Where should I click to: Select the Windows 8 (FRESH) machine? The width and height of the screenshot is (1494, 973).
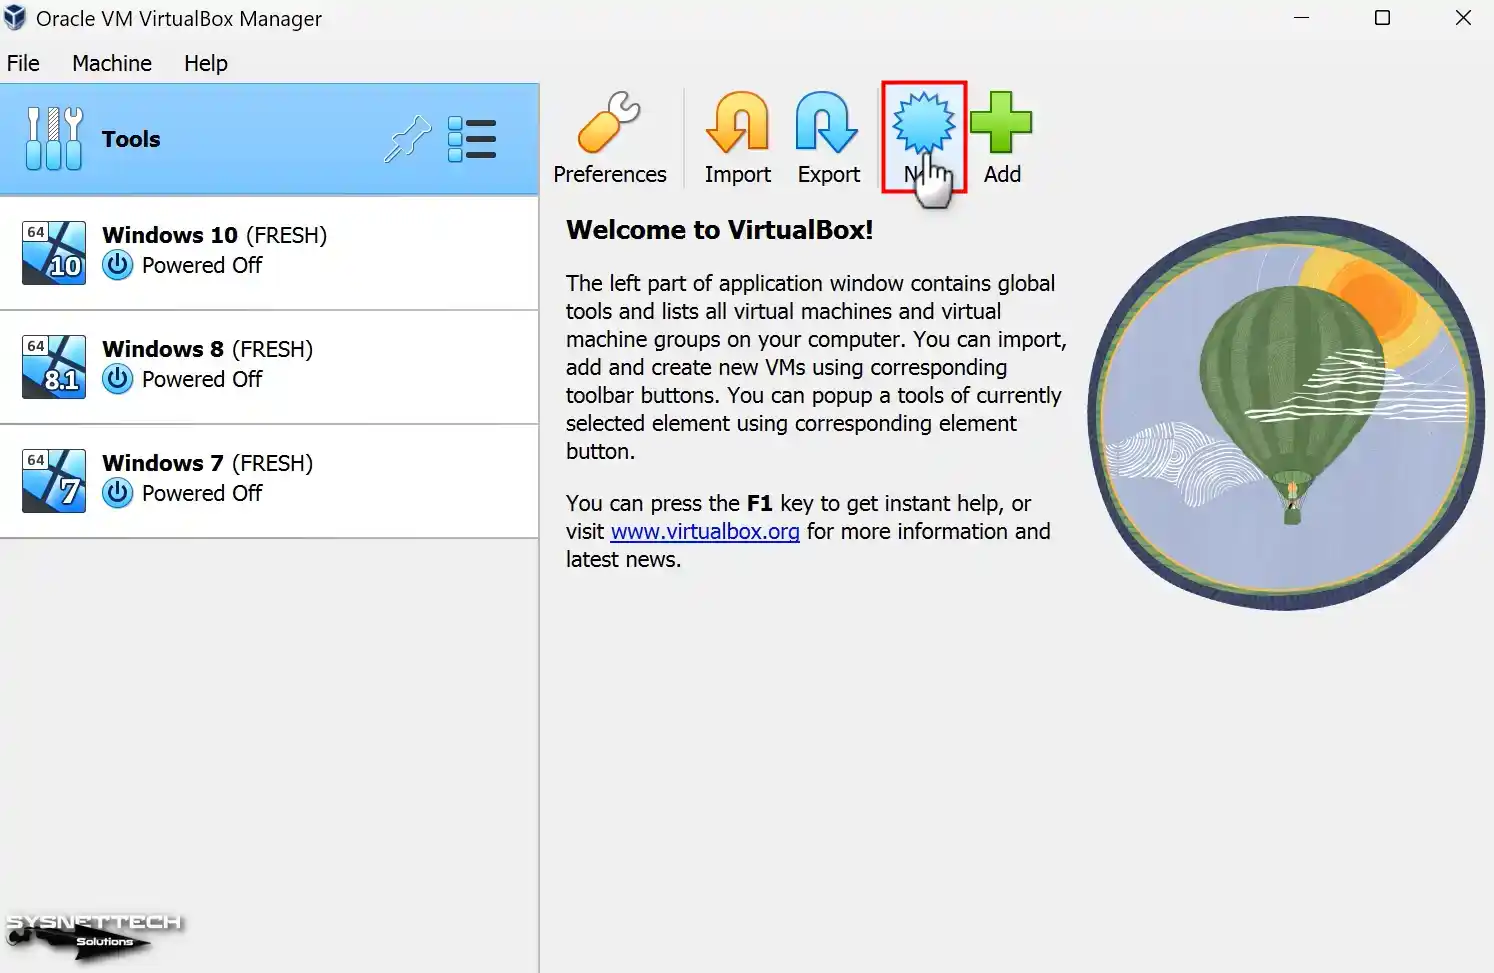pyautogui.click(x=269, y=367)
